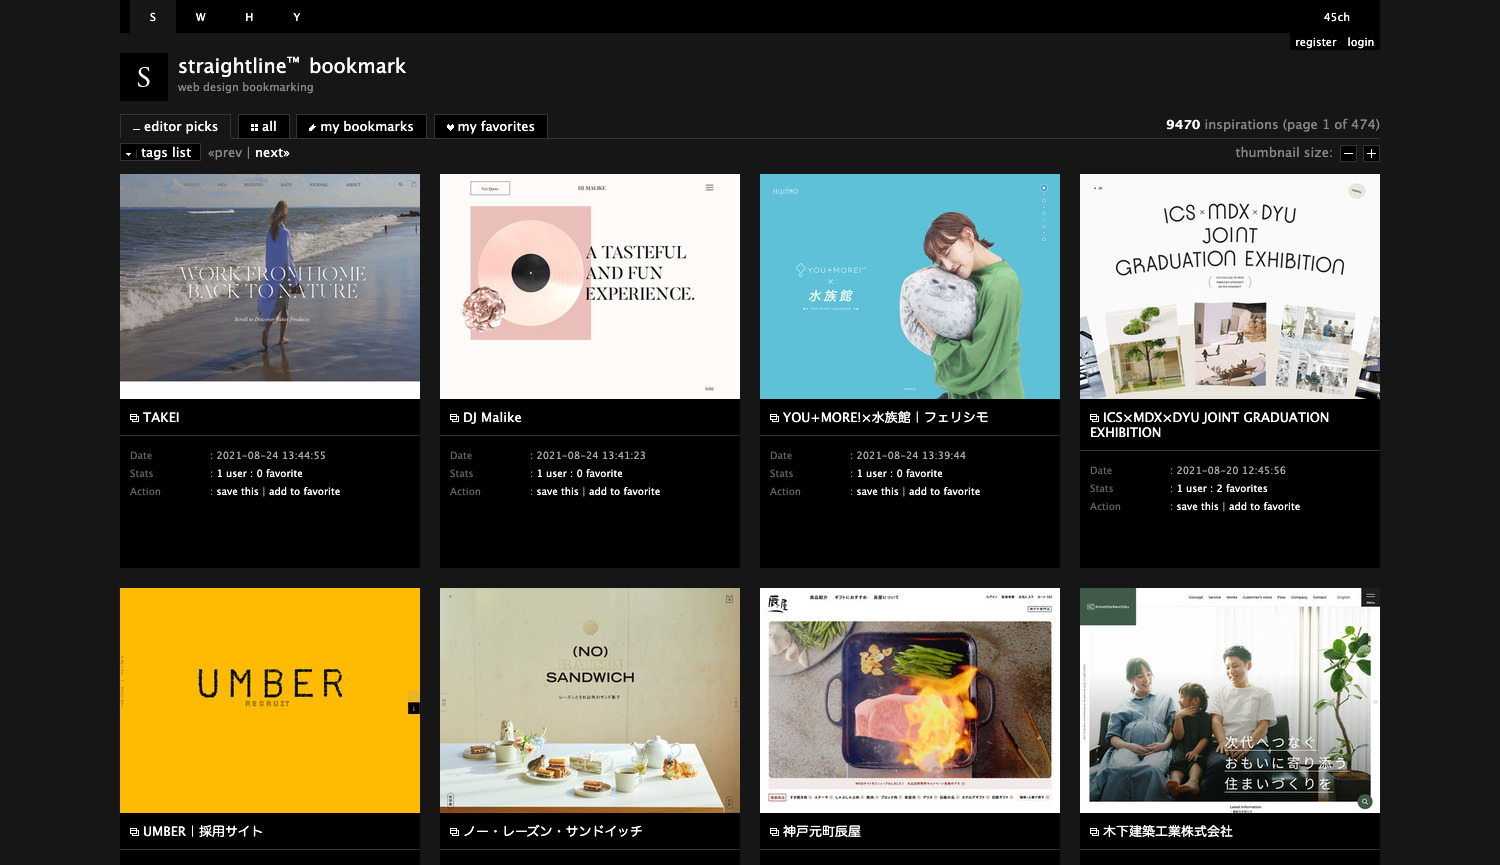Screen dimensions: 1500x865
Task: Click the straightline S logo icon
Action: (x=144, y=77)
